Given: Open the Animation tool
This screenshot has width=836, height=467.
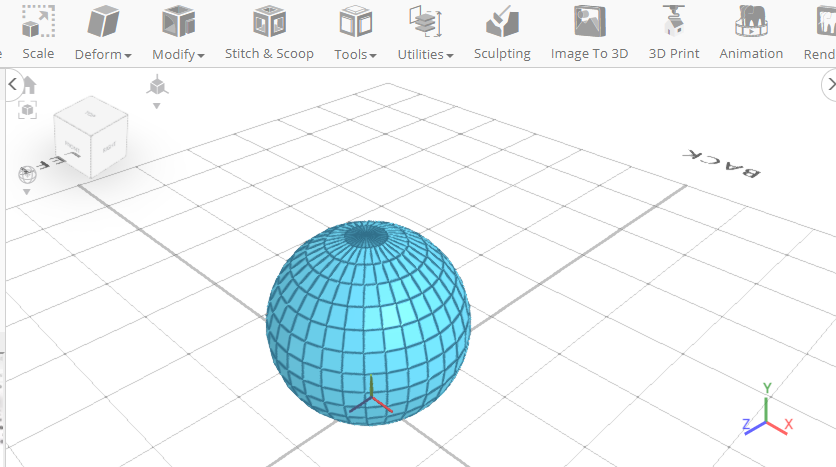Looking at the screenshot, I should 751,32.
